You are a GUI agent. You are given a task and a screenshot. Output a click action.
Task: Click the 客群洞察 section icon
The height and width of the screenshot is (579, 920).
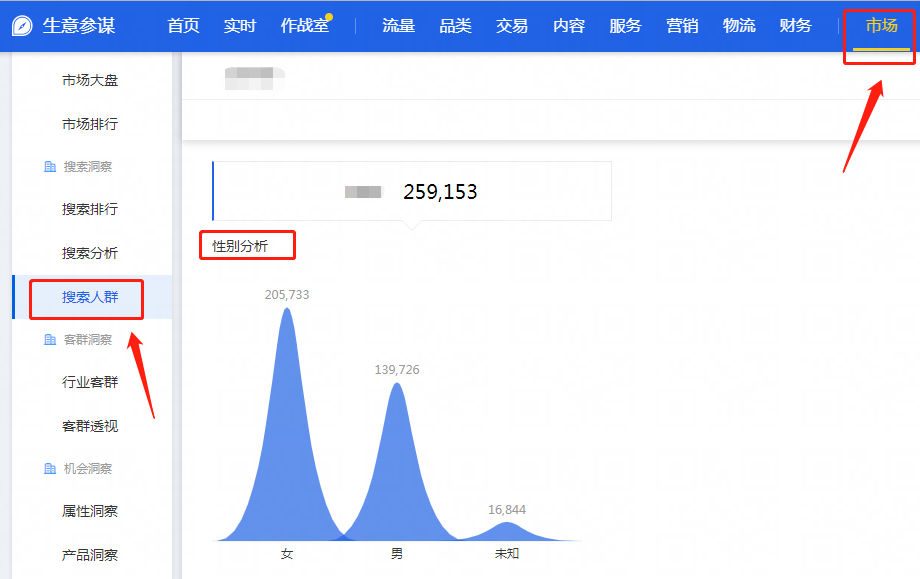point(50,340)
